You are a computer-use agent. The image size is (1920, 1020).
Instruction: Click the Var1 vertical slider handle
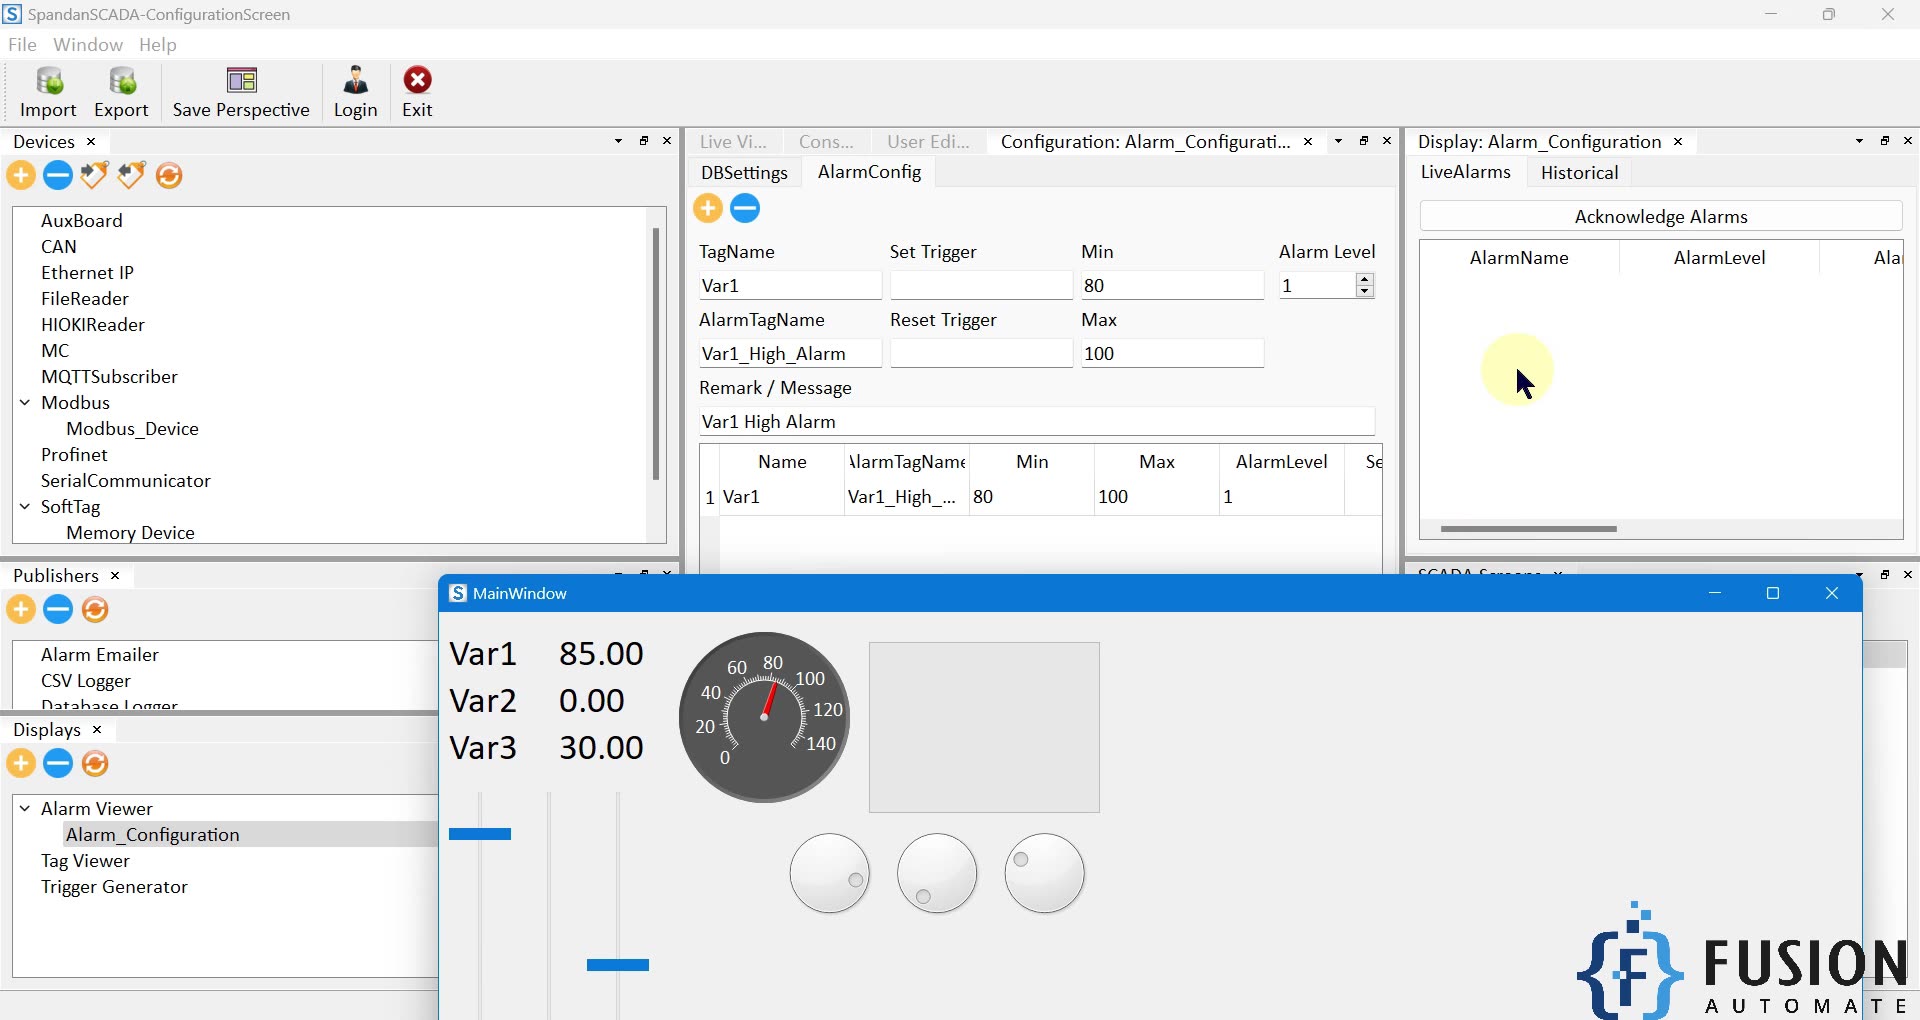pos(480,834)
